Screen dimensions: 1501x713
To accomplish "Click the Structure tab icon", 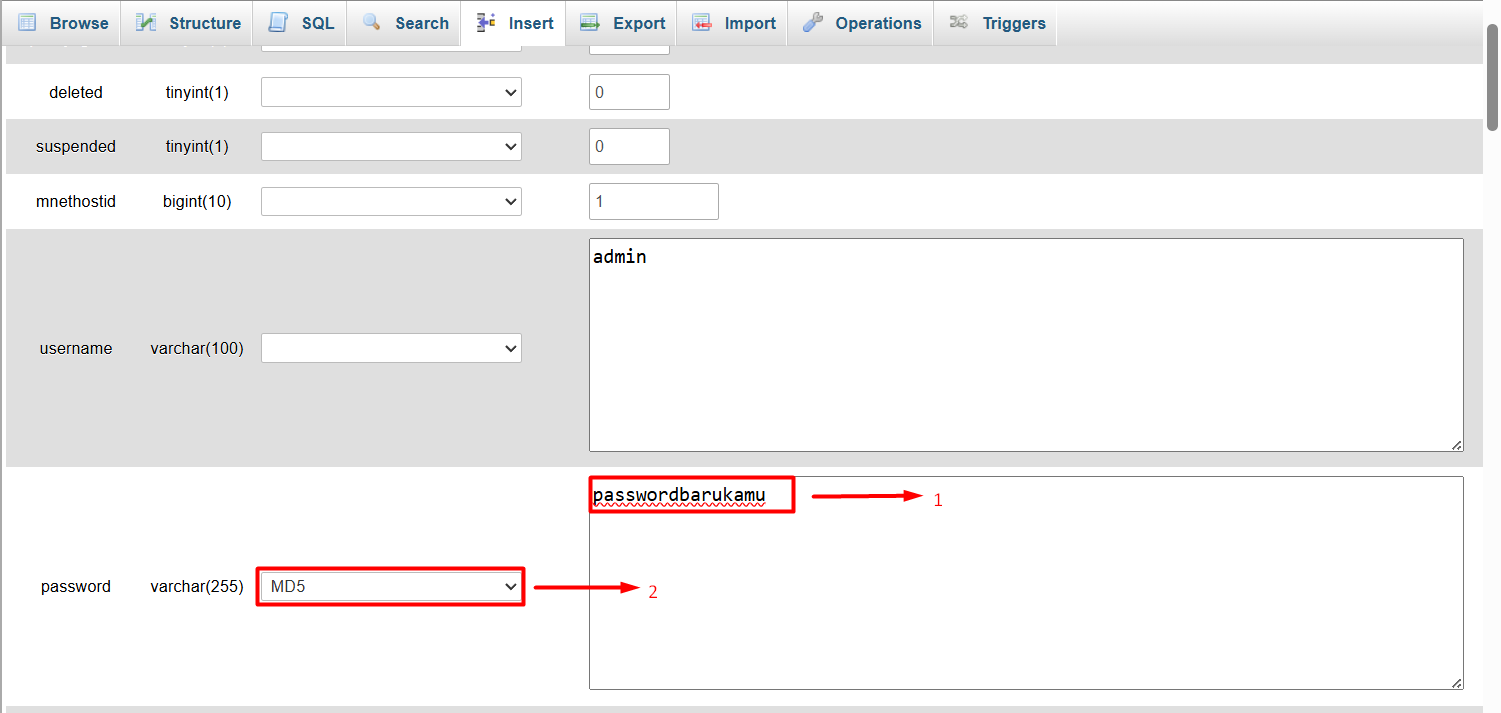I will [146, 23].
